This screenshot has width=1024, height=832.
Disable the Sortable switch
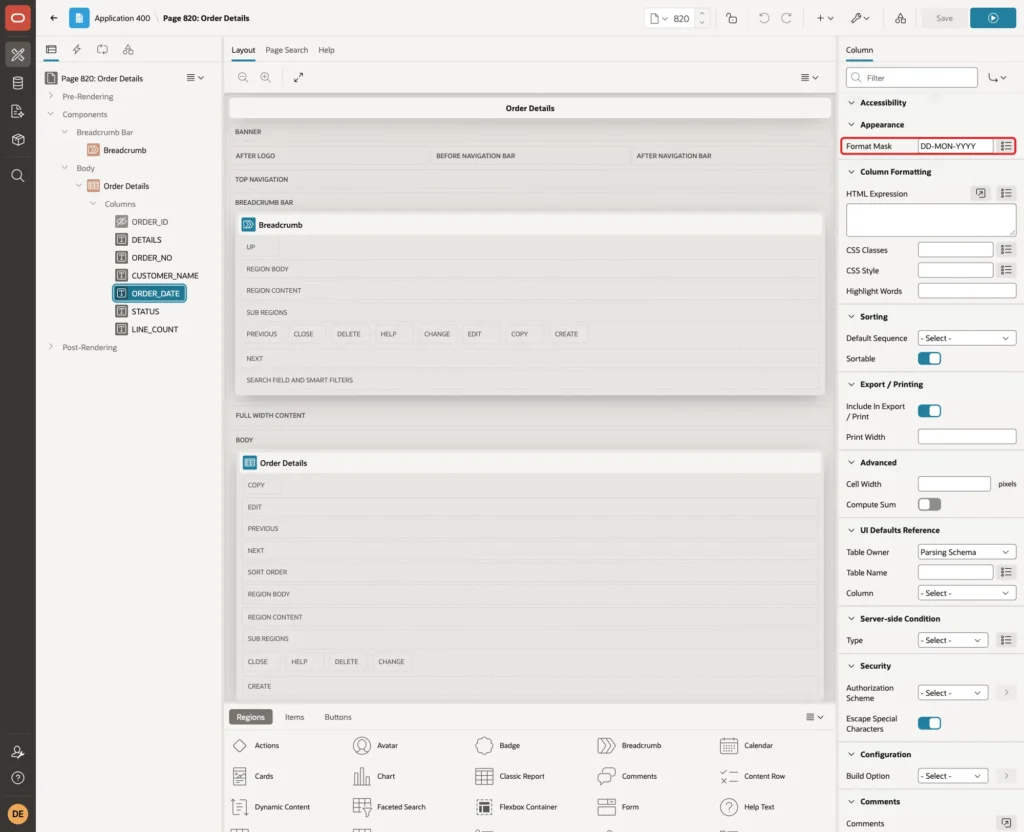point(929,359)
